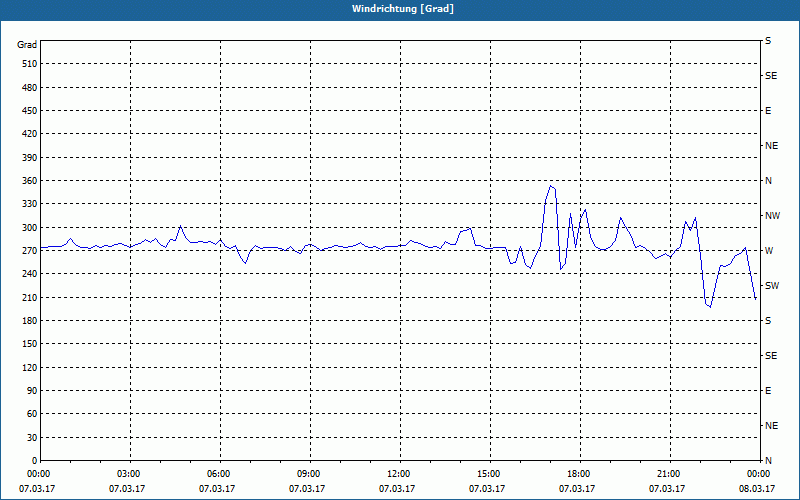Select the "E" compass label level with 450
800x500 pixels.
click(768, 111)
